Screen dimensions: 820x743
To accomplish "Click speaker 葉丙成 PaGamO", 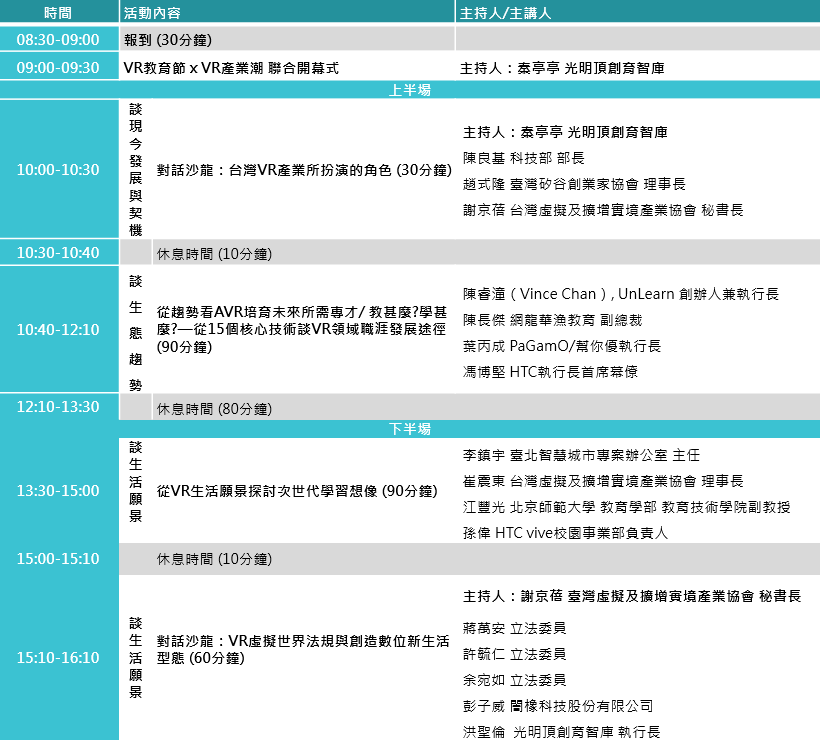I will pos(561,346).
